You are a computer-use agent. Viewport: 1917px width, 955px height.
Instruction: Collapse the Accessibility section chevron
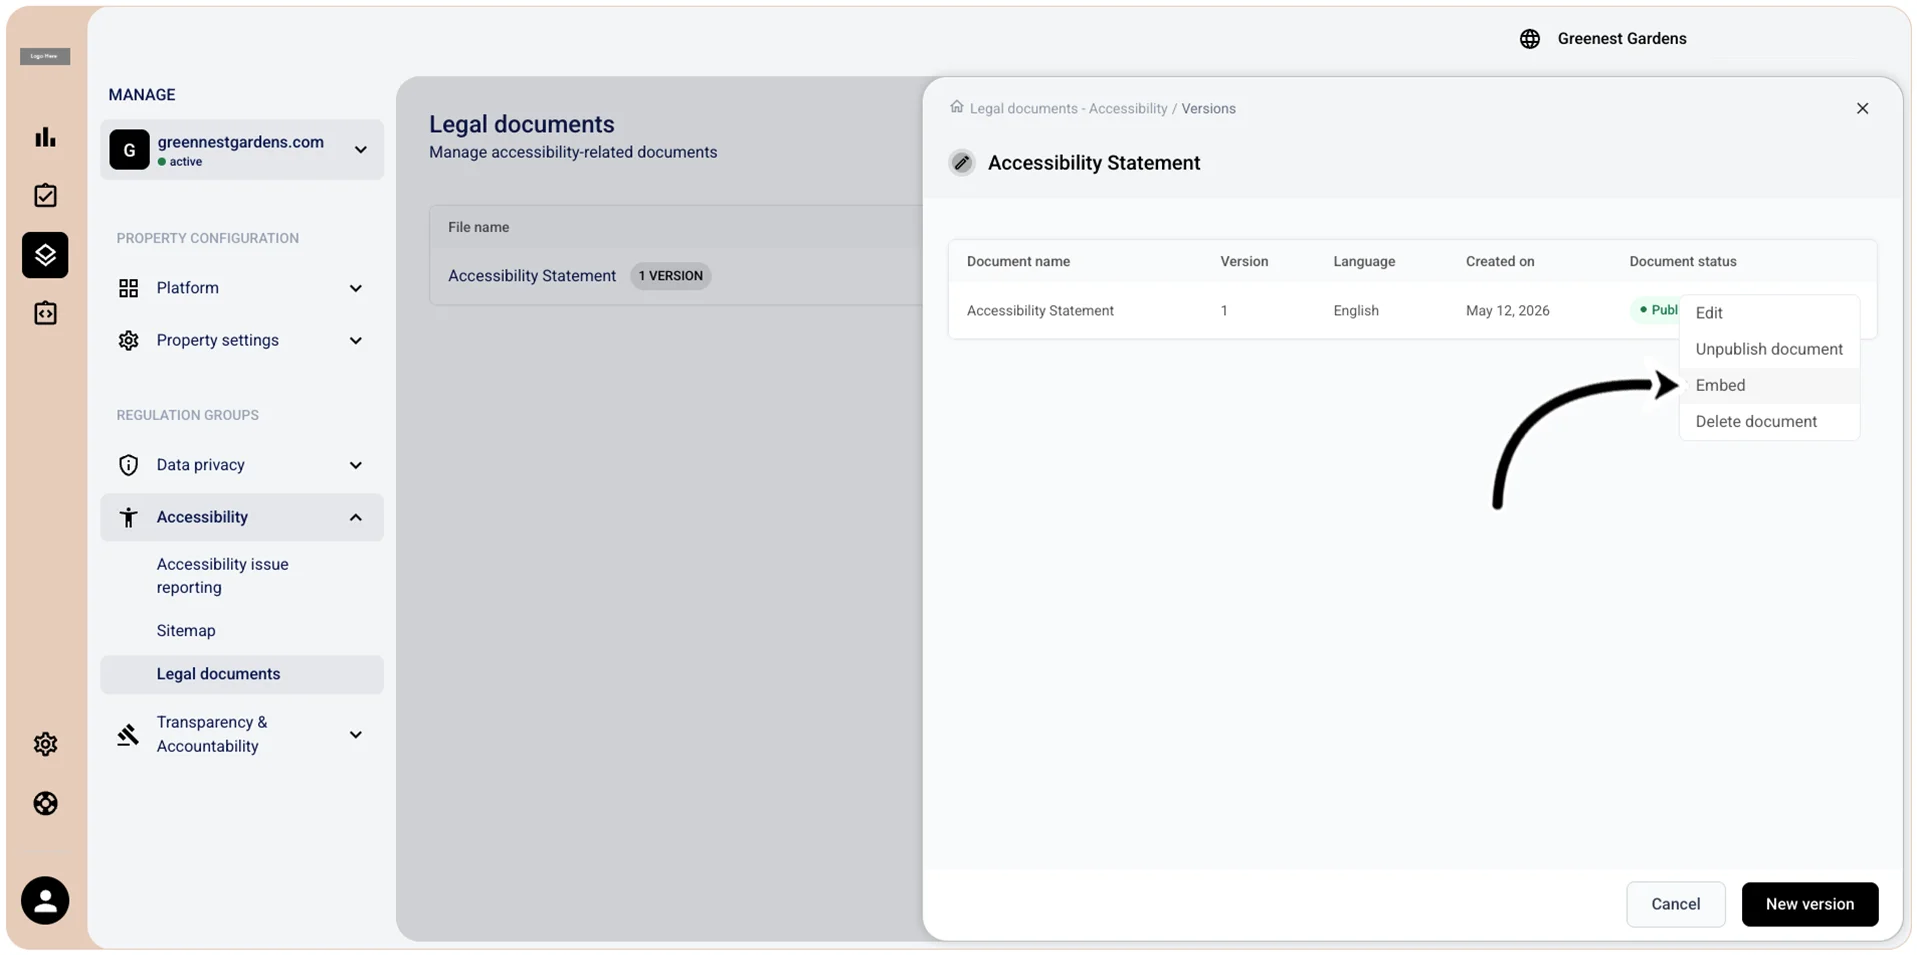tap(356, 517)
